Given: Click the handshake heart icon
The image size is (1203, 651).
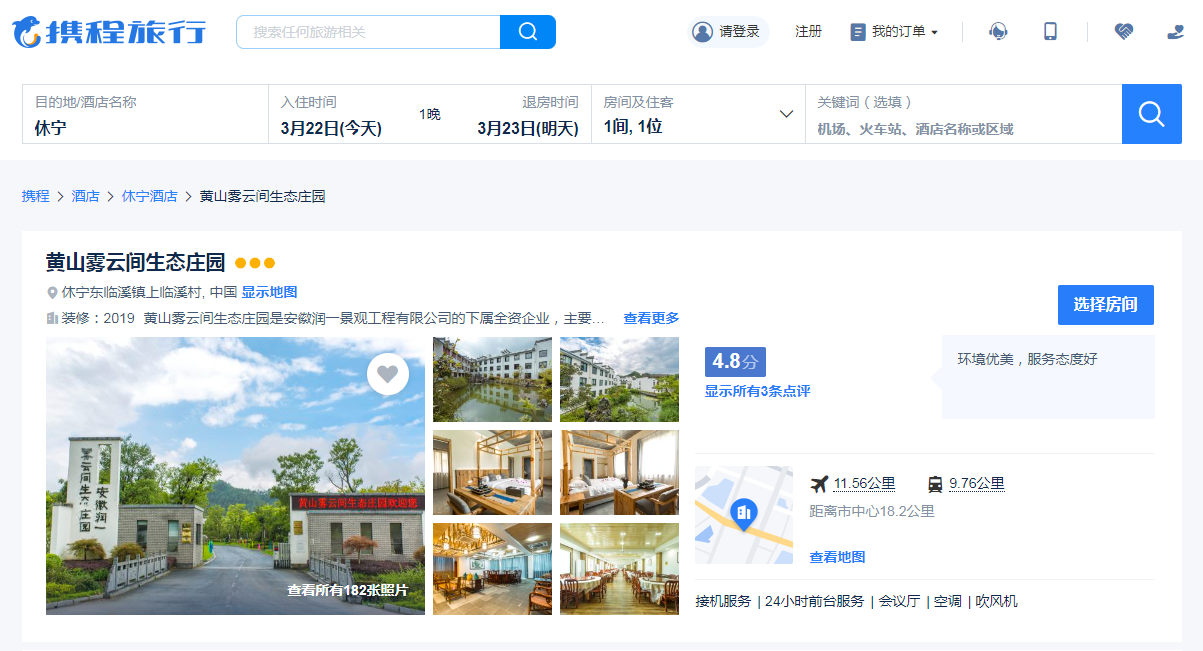Looking at the screenshot, I should coord(1124,32).
